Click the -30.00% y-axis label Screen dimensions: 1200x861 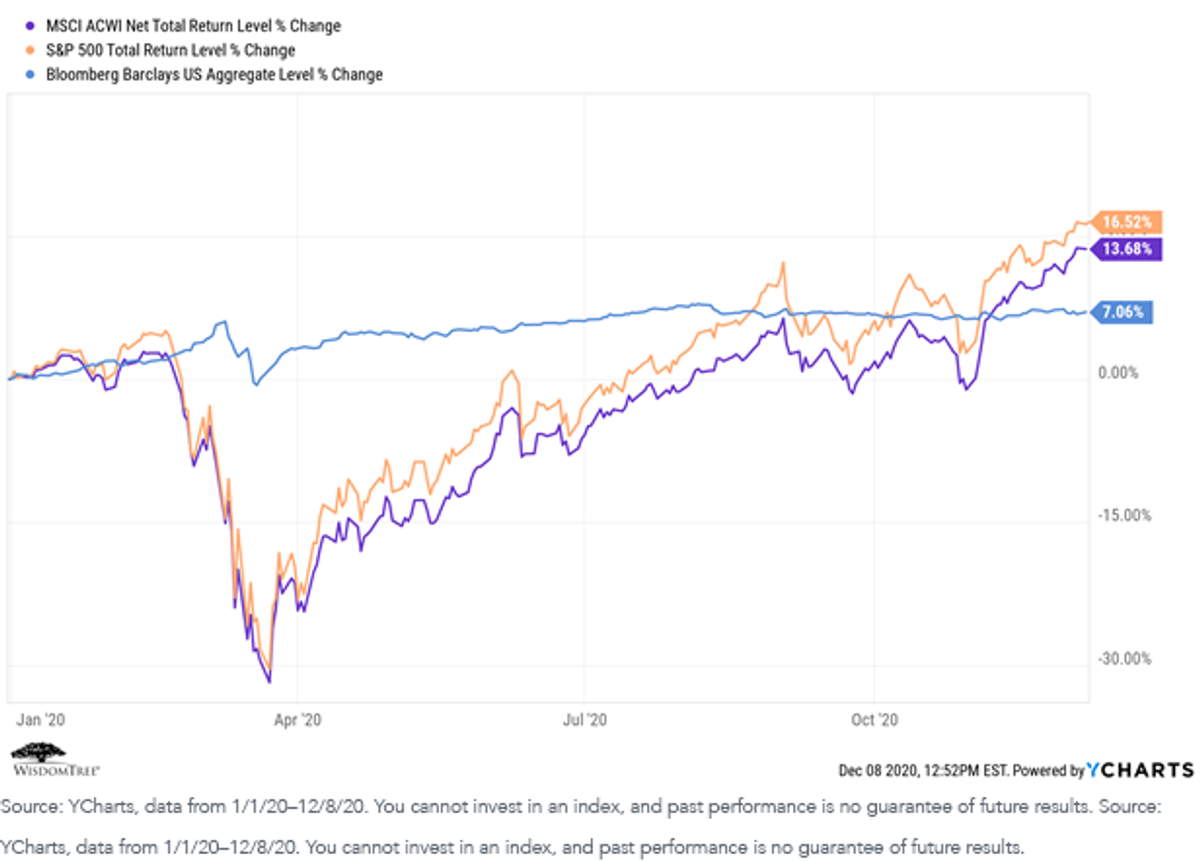(x=1125, y=659)
